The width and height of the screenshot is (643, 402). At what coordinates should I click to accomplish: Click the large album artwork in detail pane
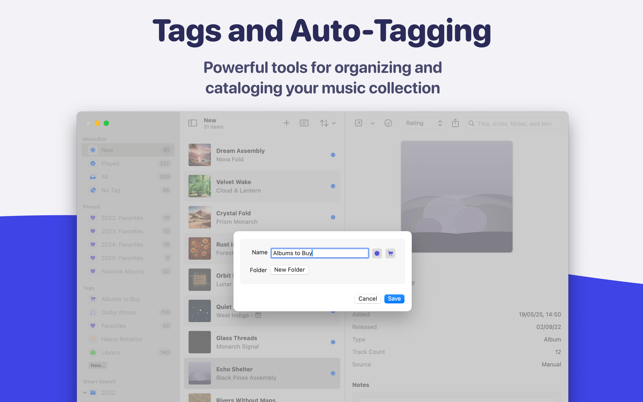pos(457,196)
